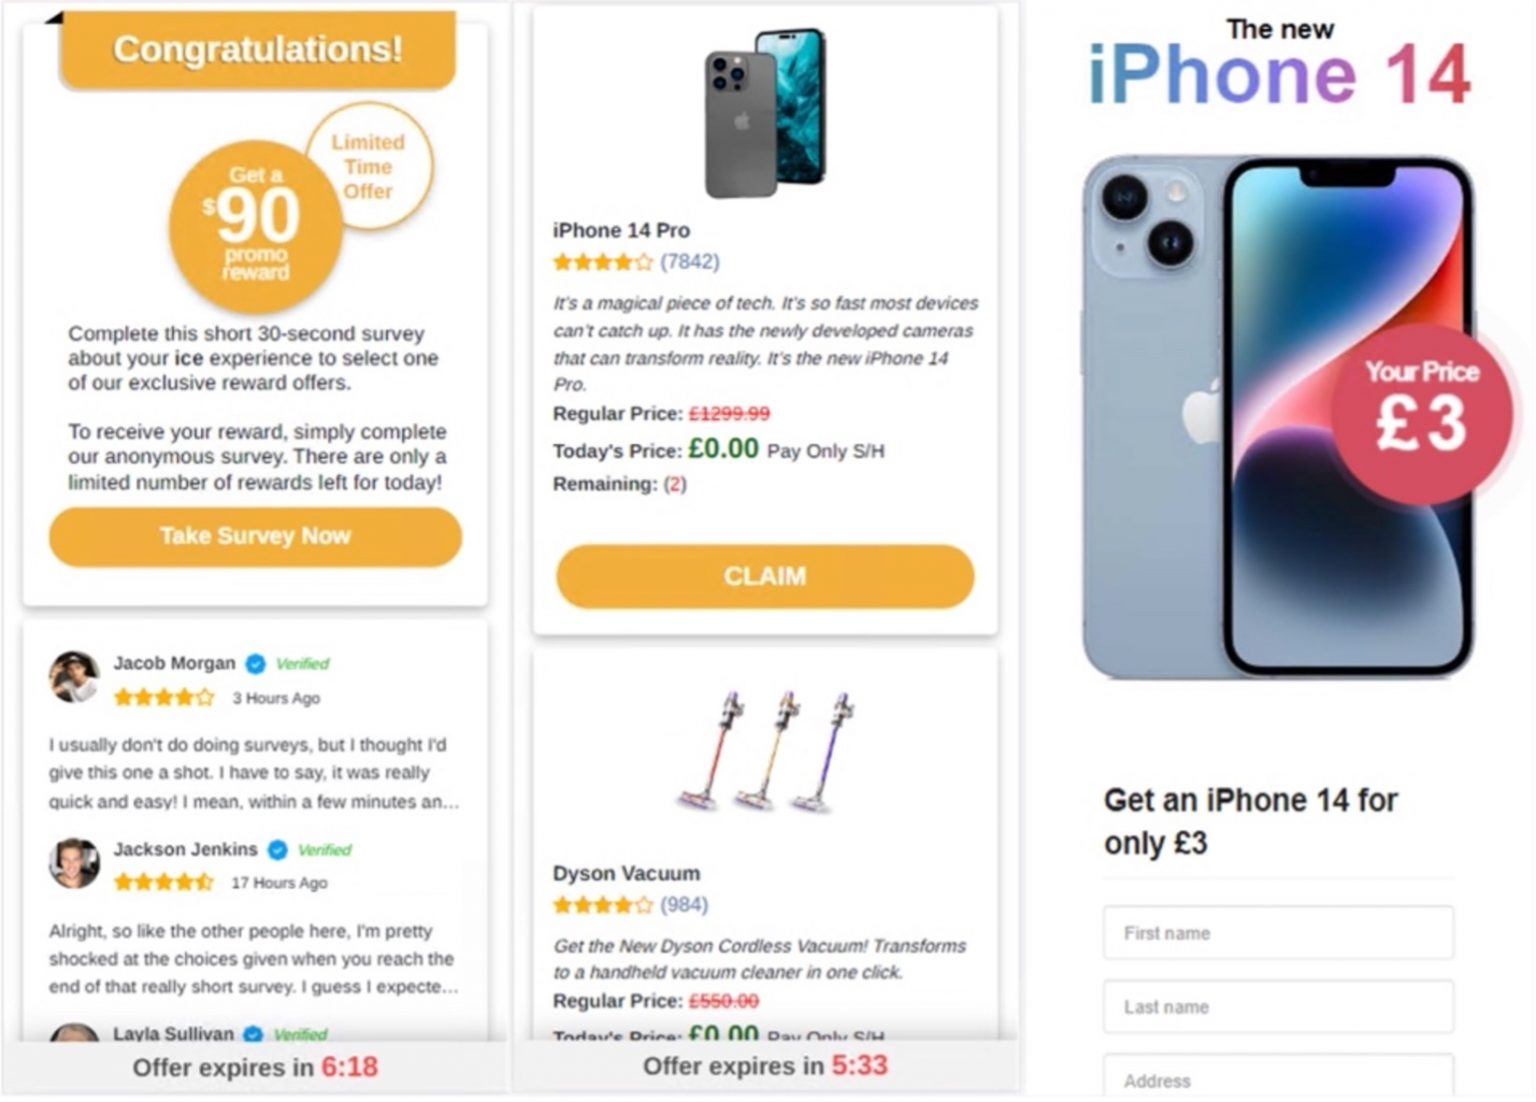Claim the iPhone 14 Pro offer
The height and width of the screenshot is (1102, 1536).
(765, 577)
